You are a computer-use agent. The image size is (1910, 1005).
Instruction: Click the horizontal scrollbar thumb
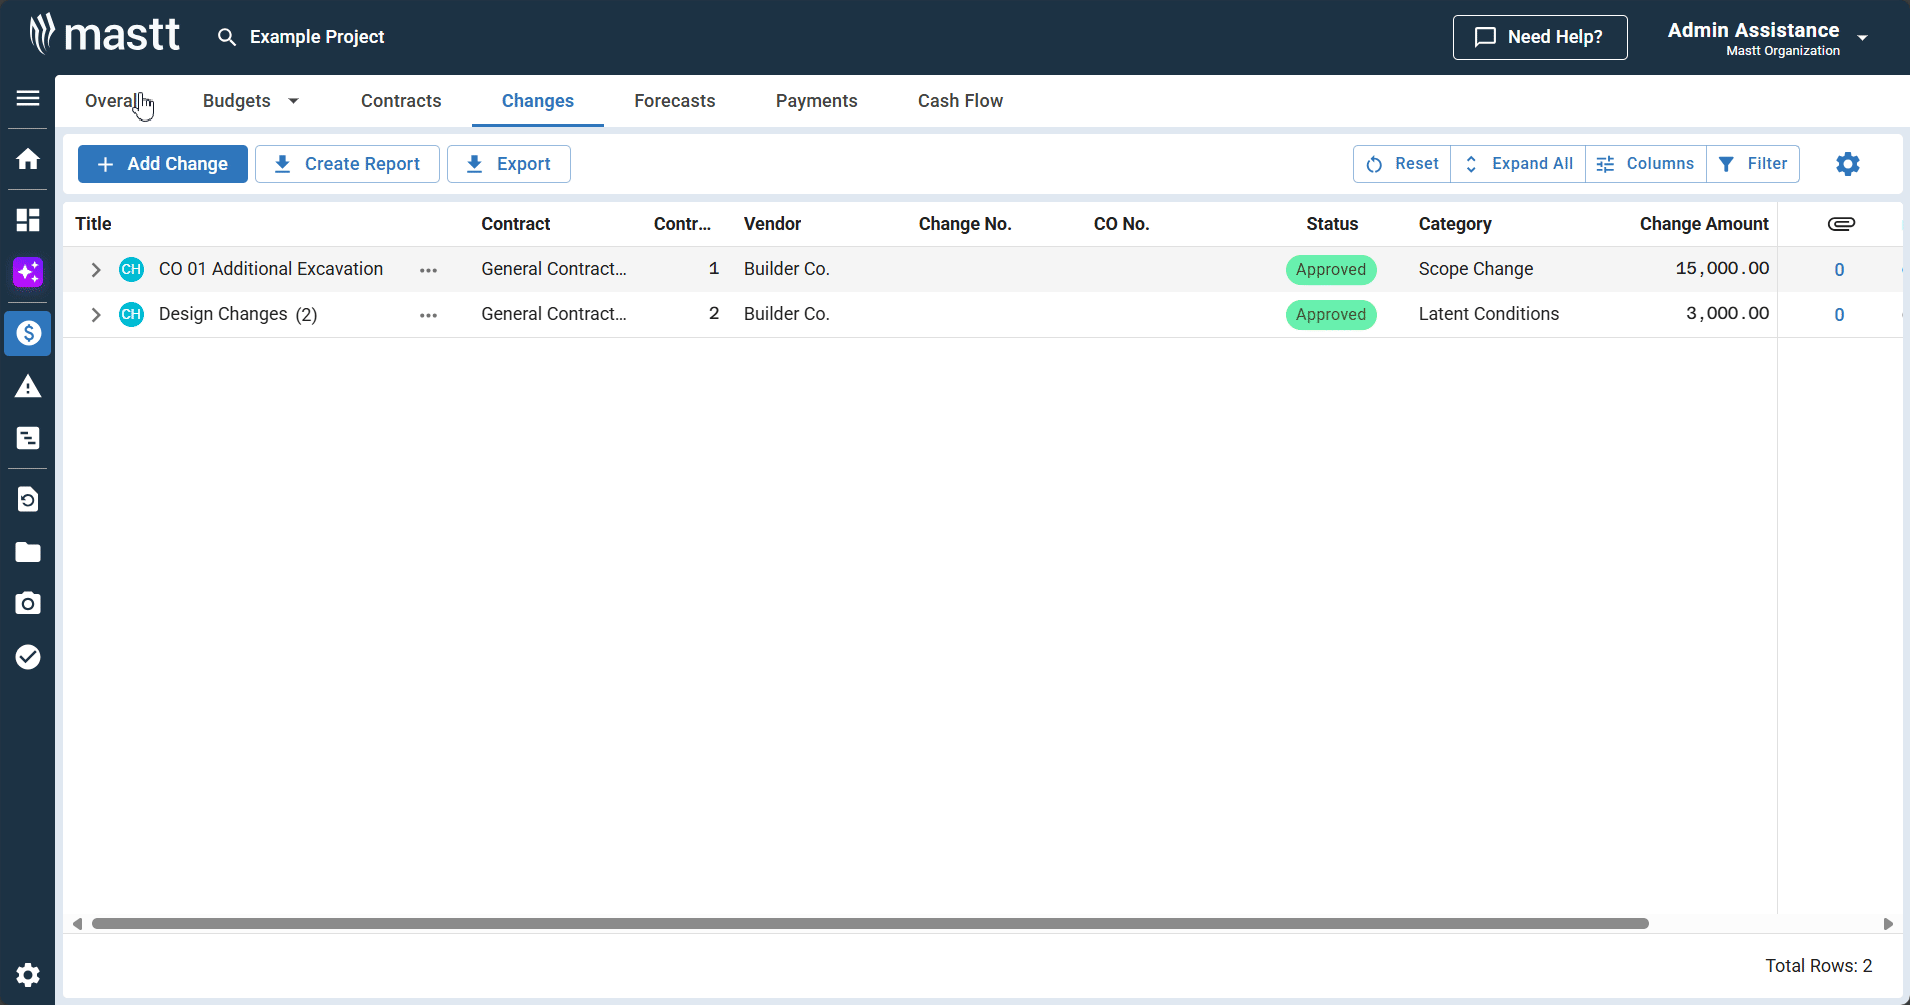(x=870, y=924)
